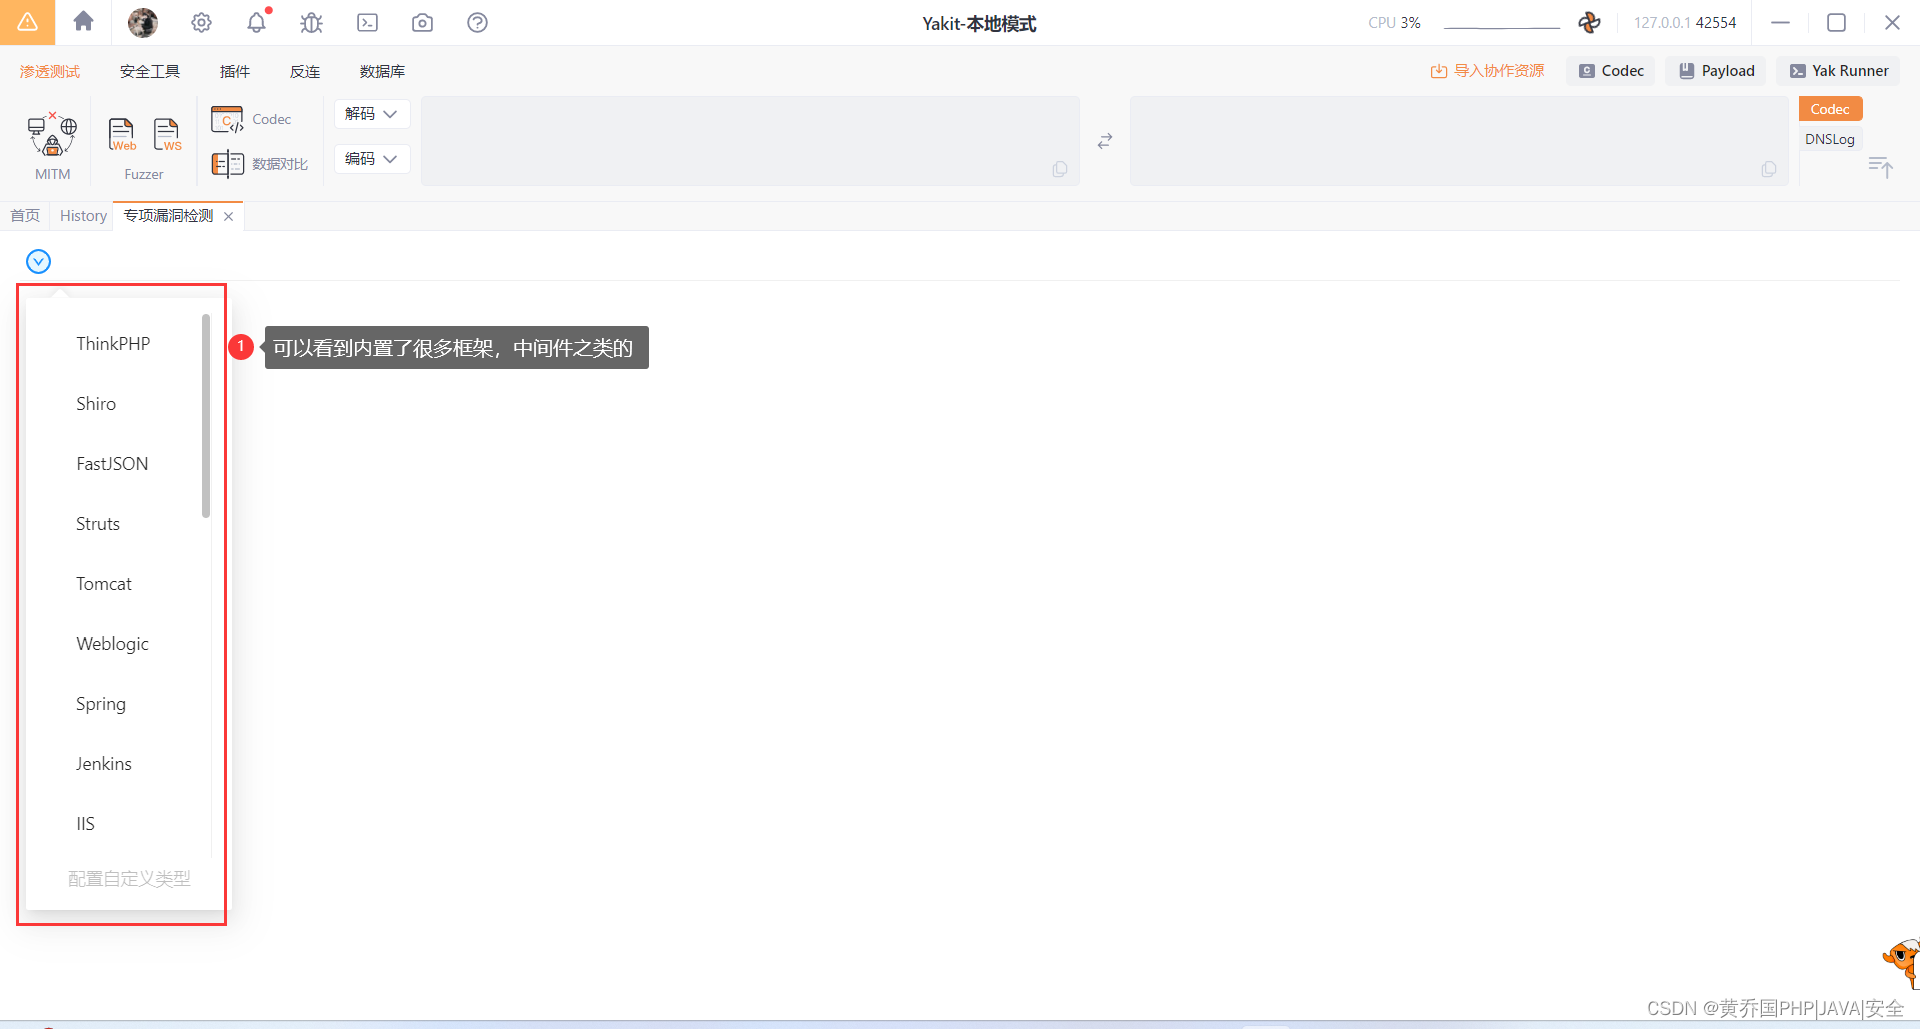Select the orange Codec side tab
This screenshot has width=1920, height=1029.
coord(1830,109)
